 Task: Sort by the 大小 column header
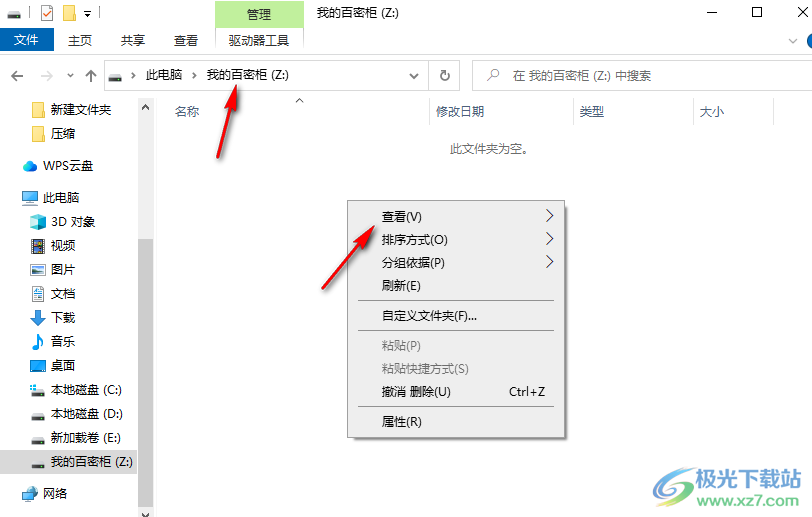pos(712,111)
